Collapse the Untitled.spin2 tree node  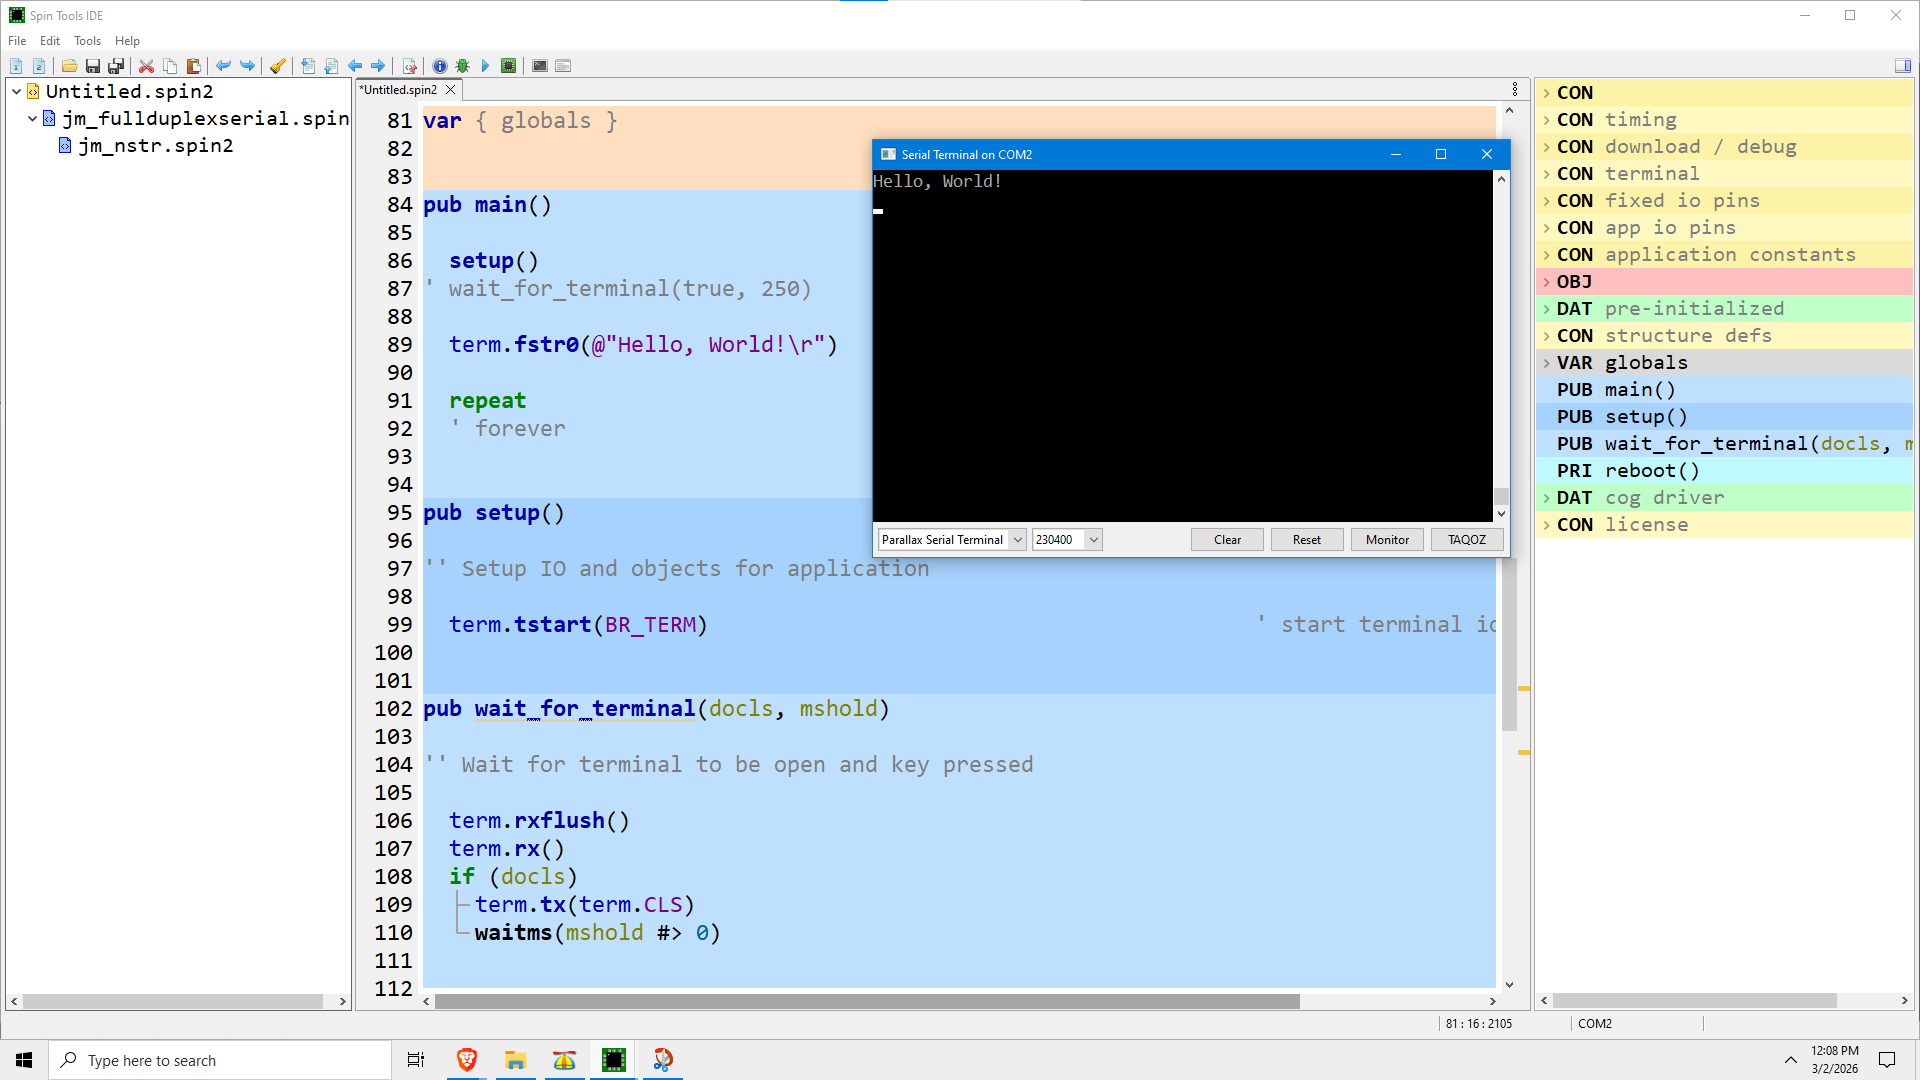tap(17, 92)
